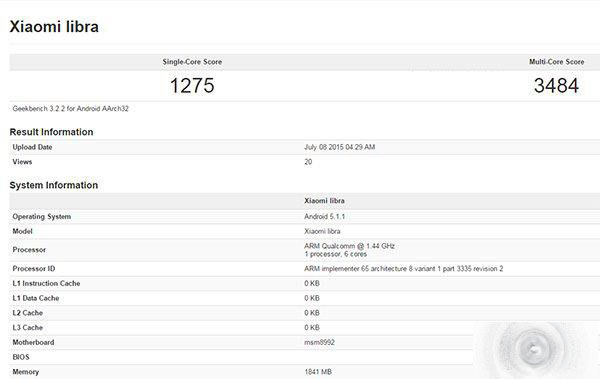Click the 'Model' row label

coord(22,232)
